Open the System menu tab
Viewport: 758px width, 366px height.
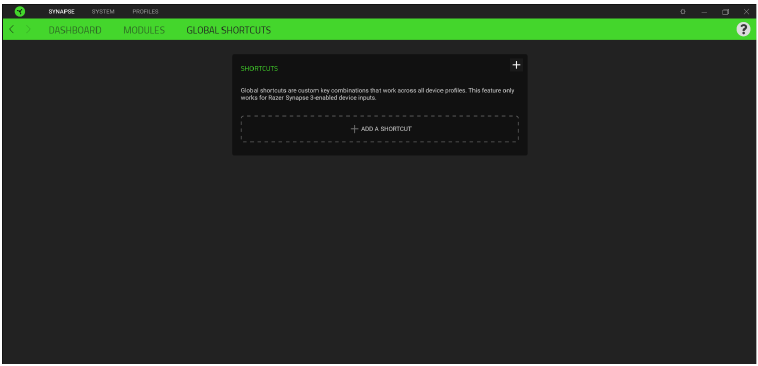pos(103,12)
